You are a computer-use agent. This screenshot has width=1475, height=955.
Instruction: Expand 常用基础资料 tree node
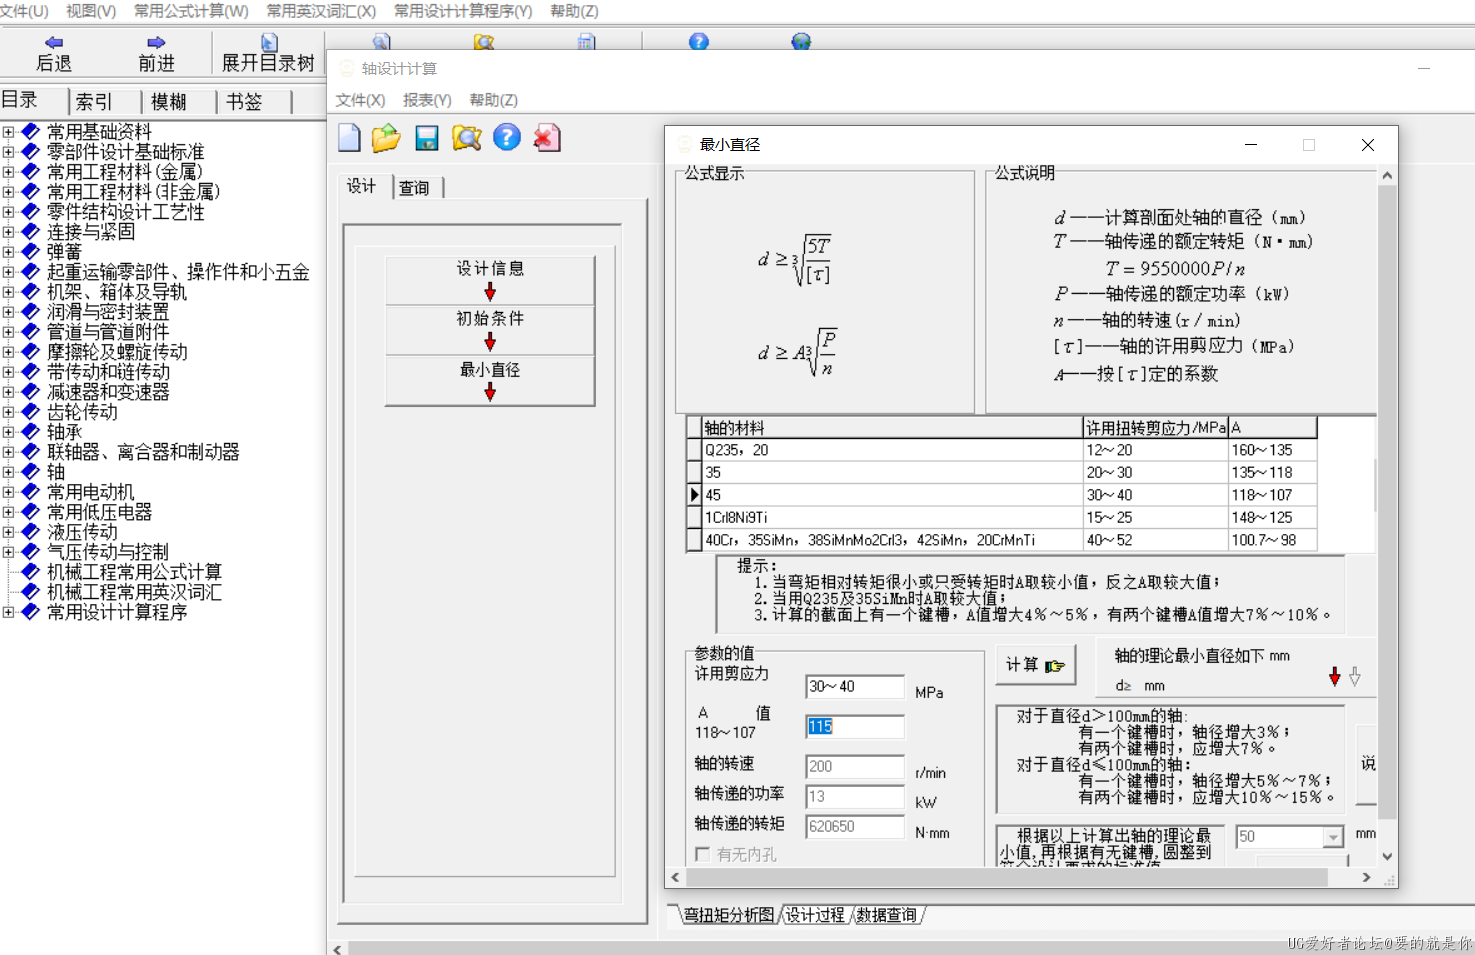click(8, 132)
